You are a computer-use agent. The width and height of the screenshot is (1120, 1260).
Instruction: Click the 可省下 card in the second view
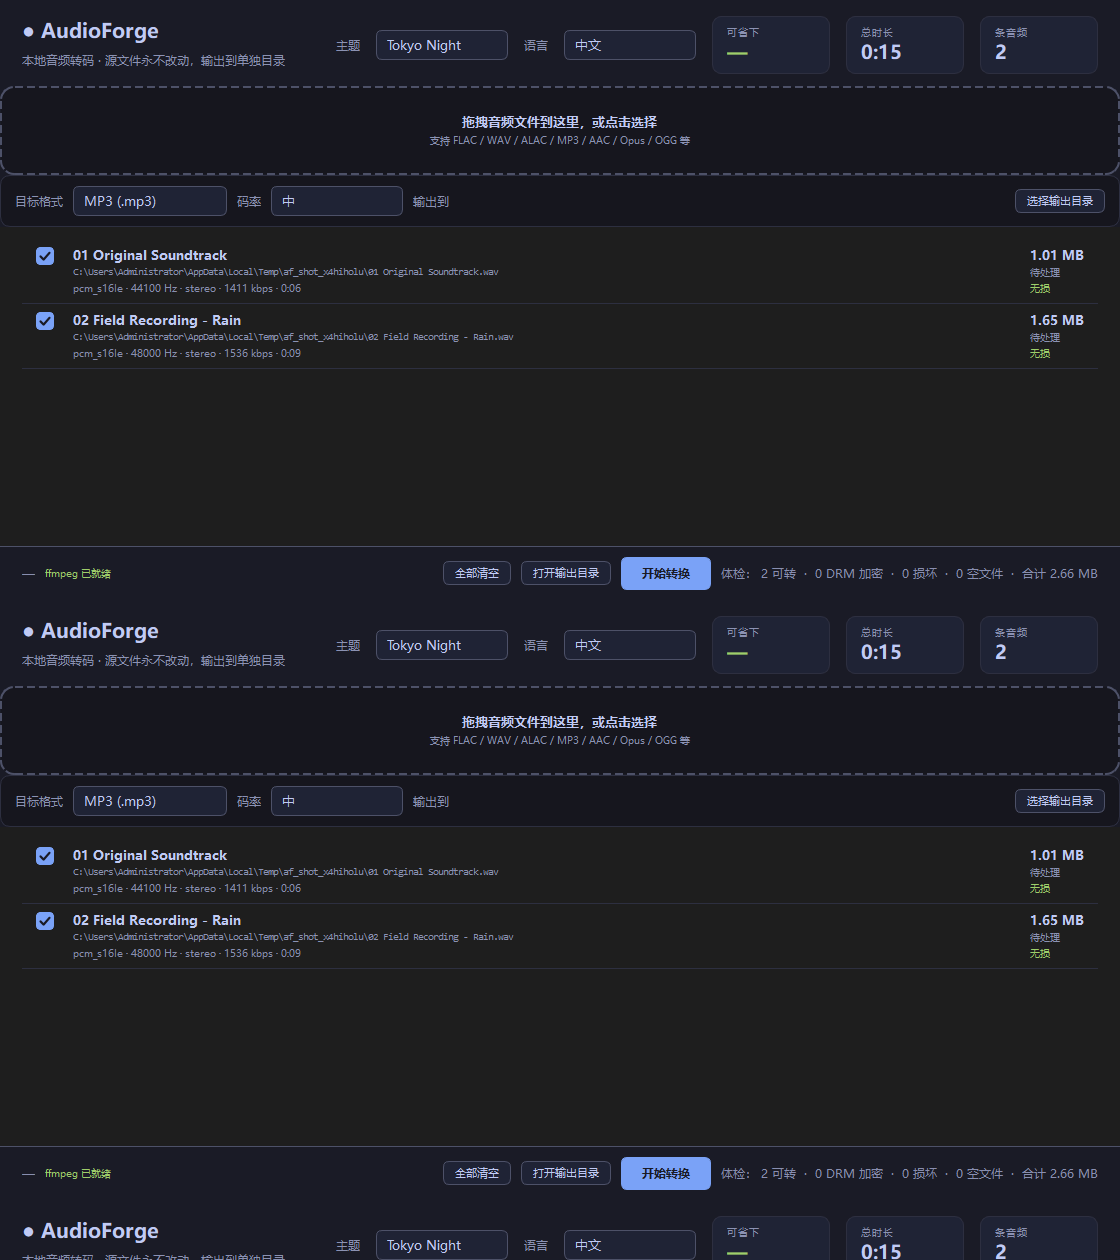click(771, 645)
